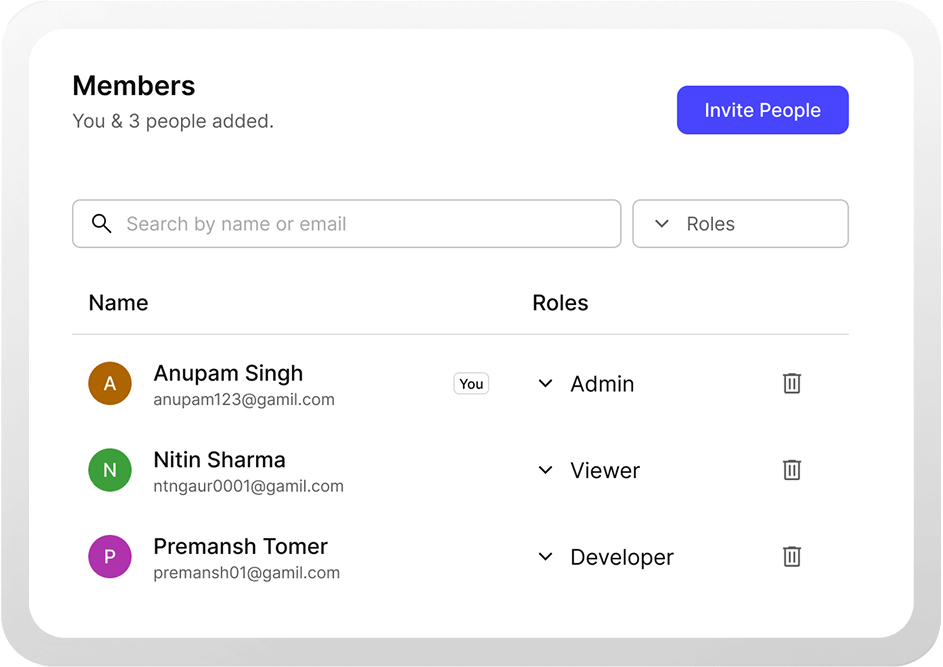Click the Members heading

[134, 86]
